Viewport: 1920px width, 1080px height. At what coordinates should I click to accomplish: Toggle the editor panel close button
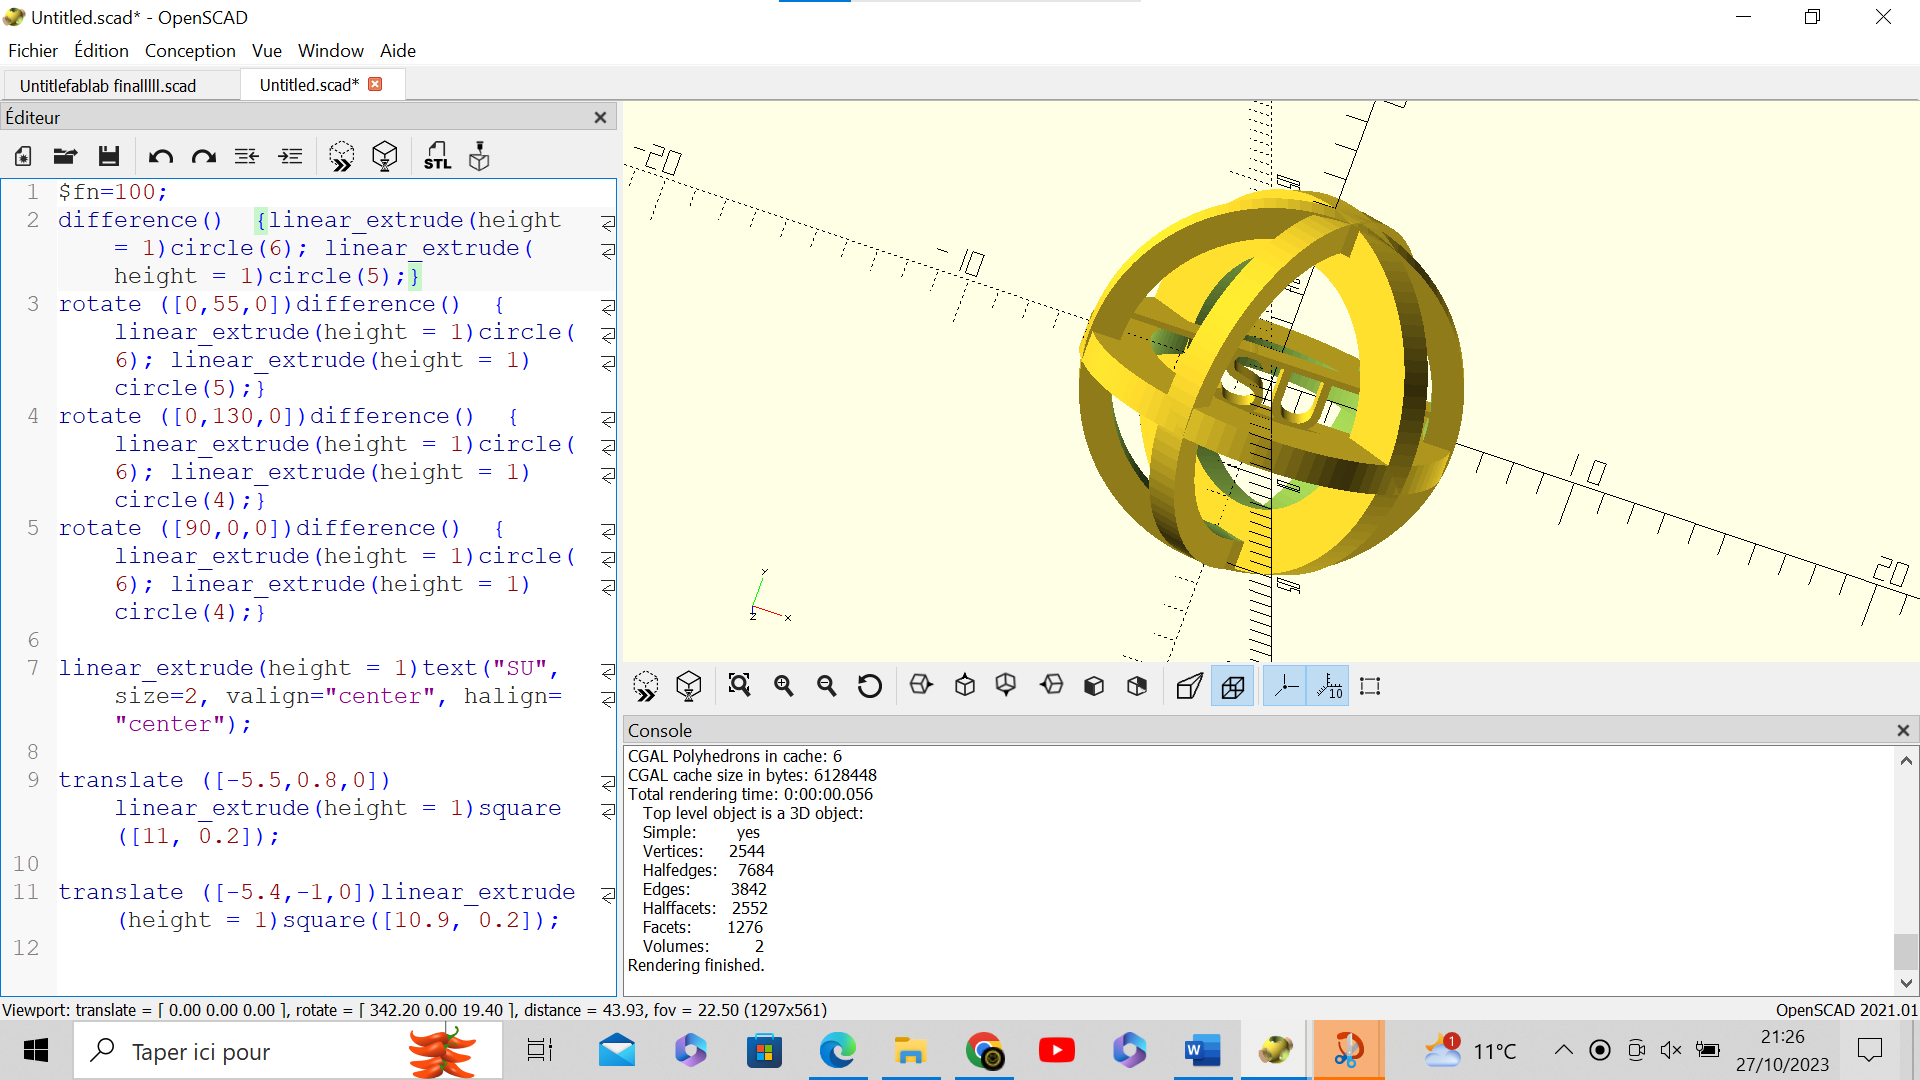click(600, 117)
